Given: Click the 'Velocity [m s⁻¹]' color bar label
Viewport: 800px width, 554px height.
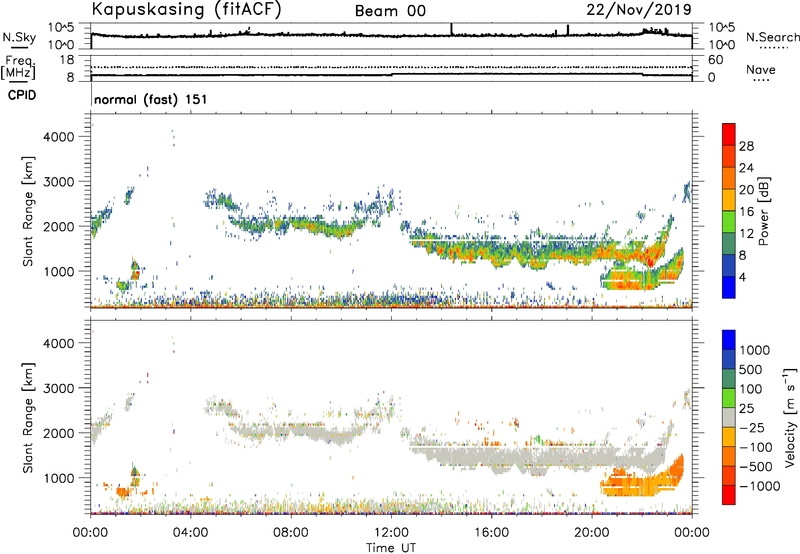Looking at the screenshot, I should pos(790,417).
